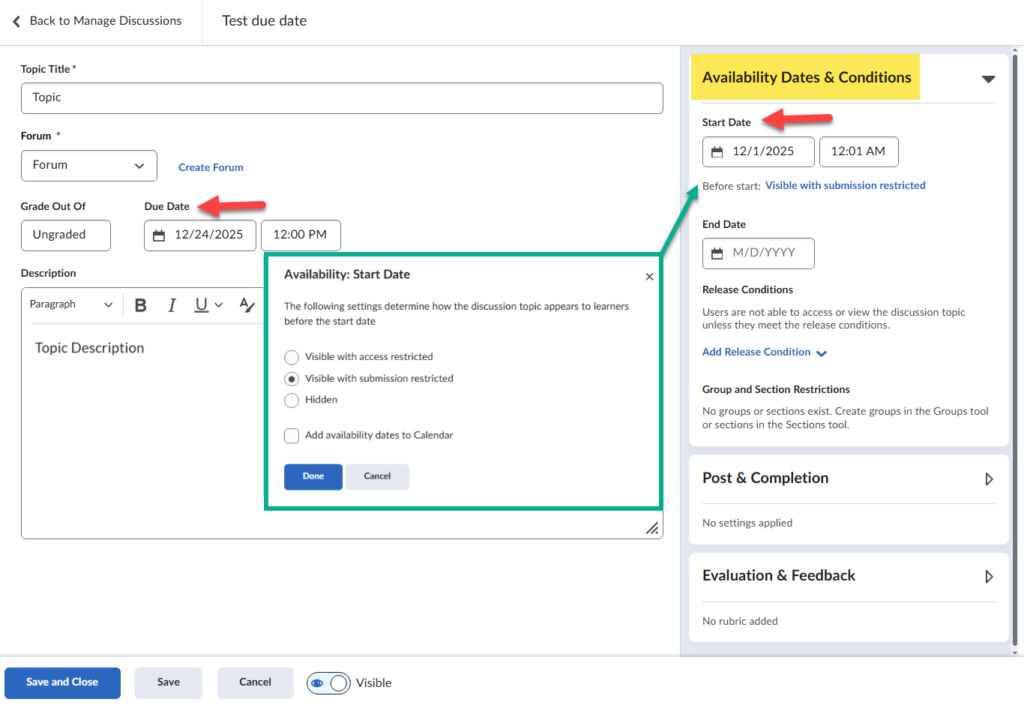Screen dimensions: 1024x705
Task: Enable Add availability dates to Calendar
Action: coord(292,436)
